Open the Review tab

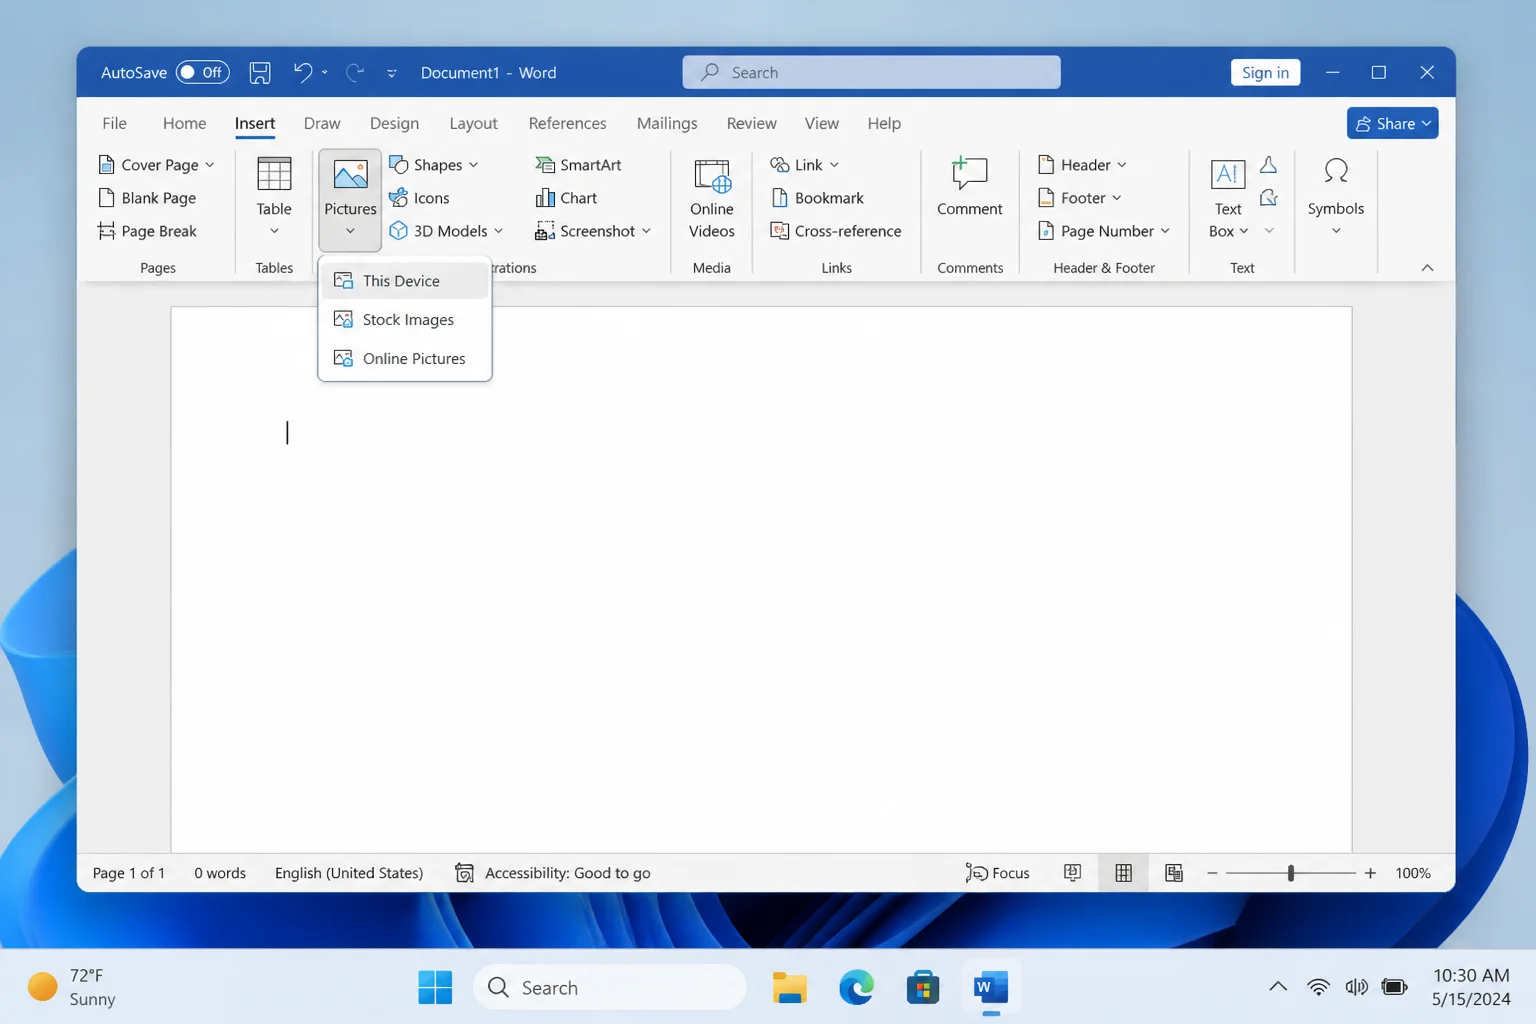click(x=751, y=123)
